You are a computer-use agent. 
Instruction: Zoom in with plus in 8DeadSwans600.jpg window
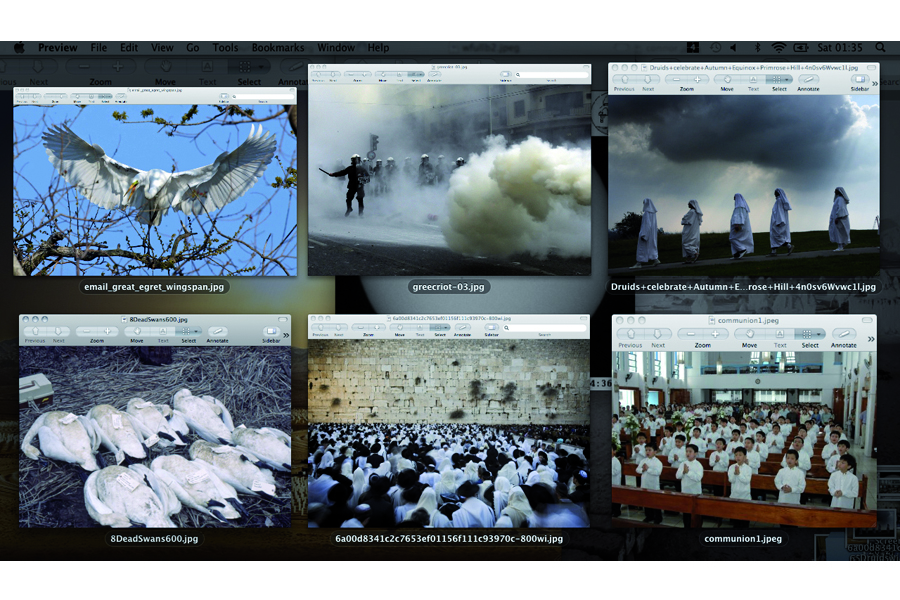pyautogui.click(x=107, y=331)
